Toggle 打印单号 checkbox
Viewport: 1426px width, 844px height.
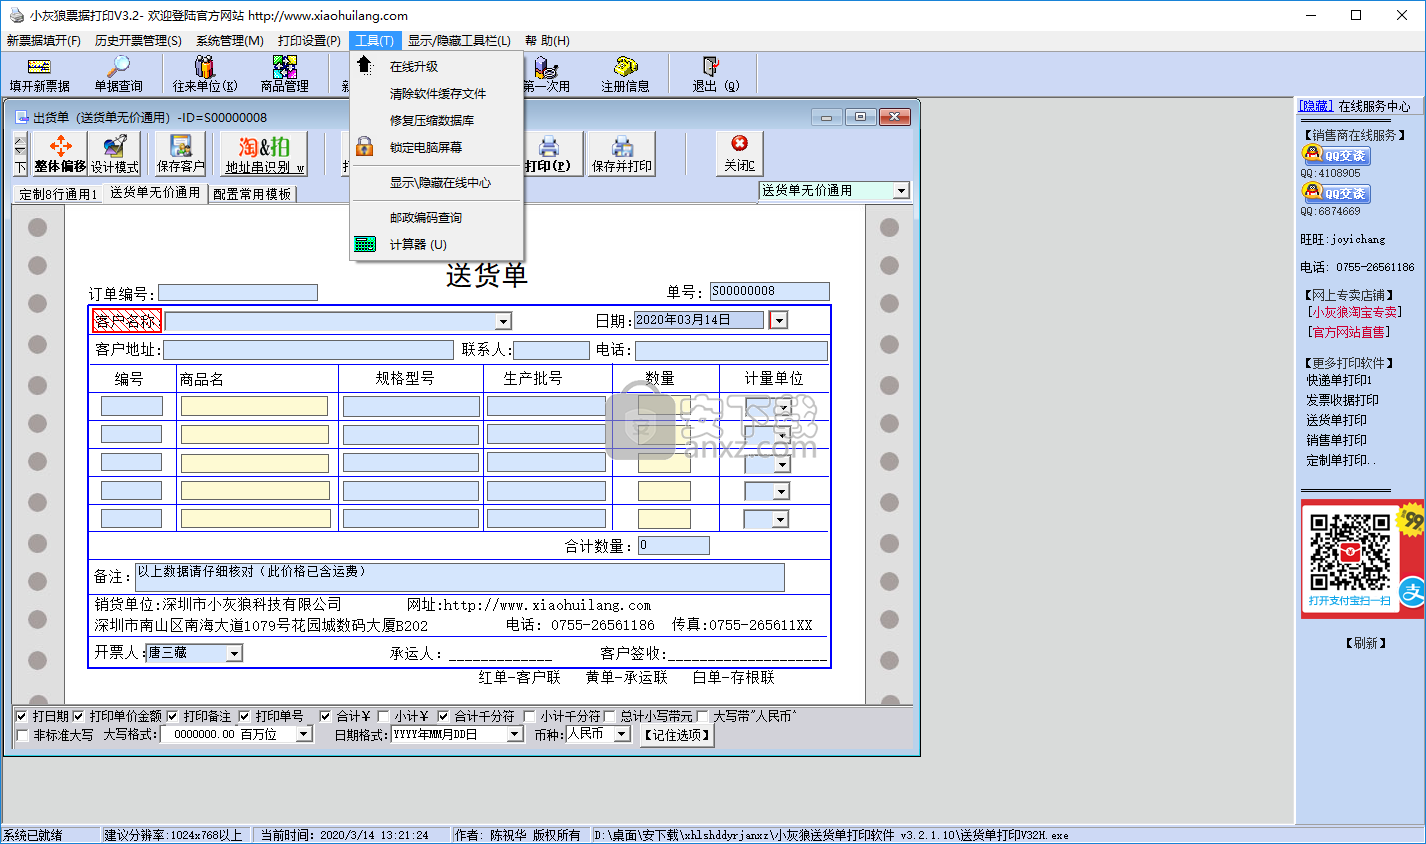(244, 716)
